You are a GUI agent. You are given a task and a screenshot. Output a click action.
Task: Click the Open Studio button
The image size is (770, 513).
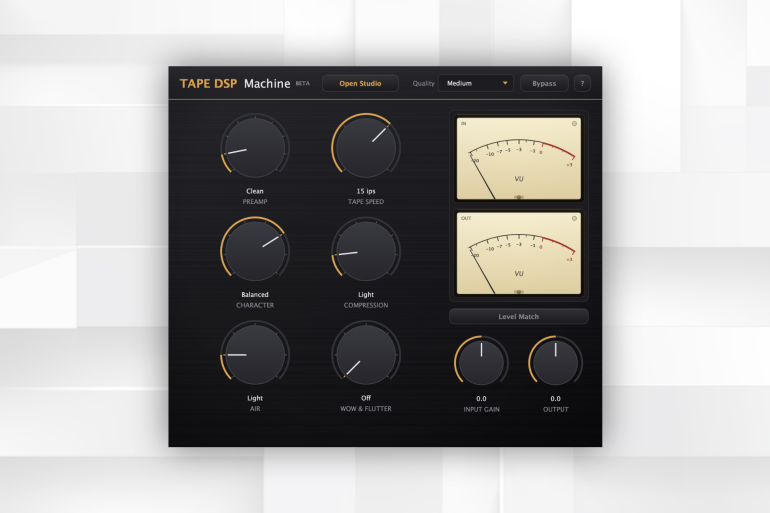pos(360,83)
